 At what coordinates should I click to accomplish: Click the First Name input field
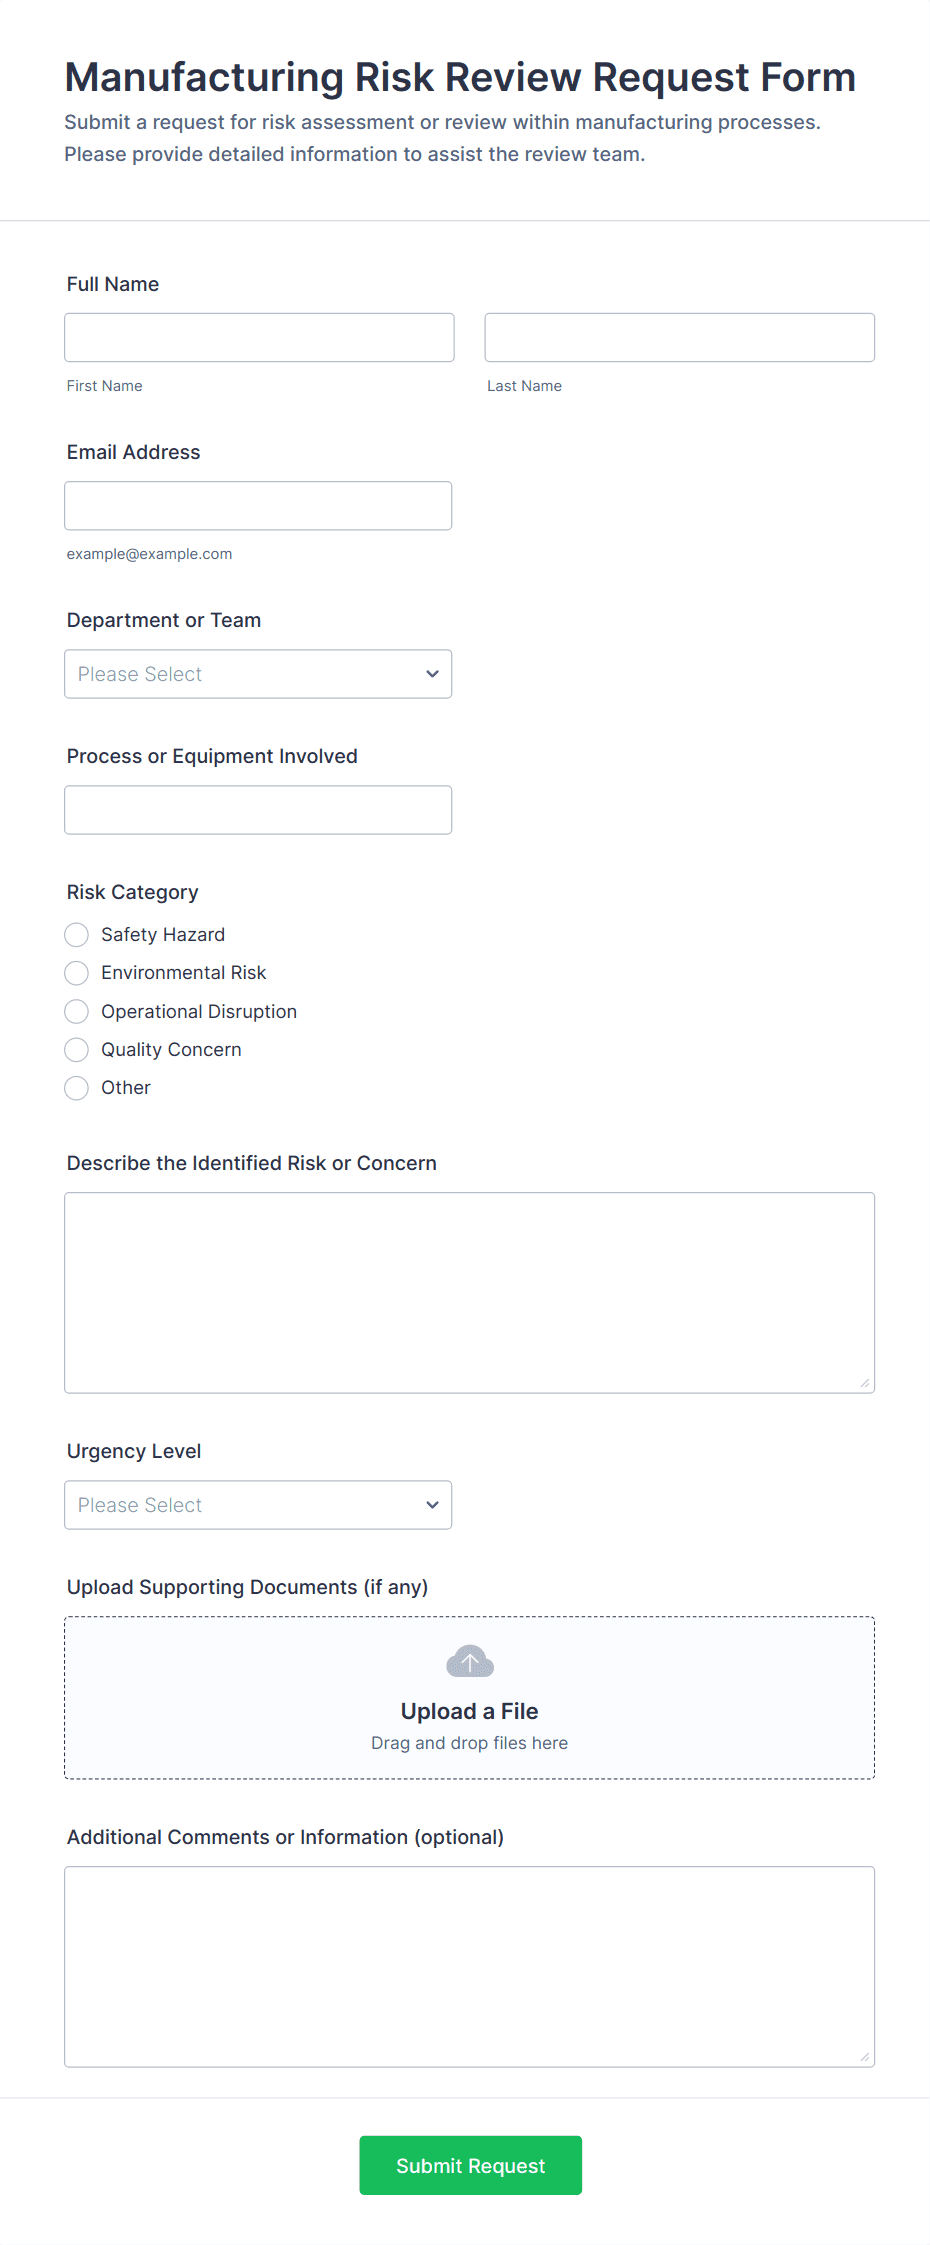259,337
